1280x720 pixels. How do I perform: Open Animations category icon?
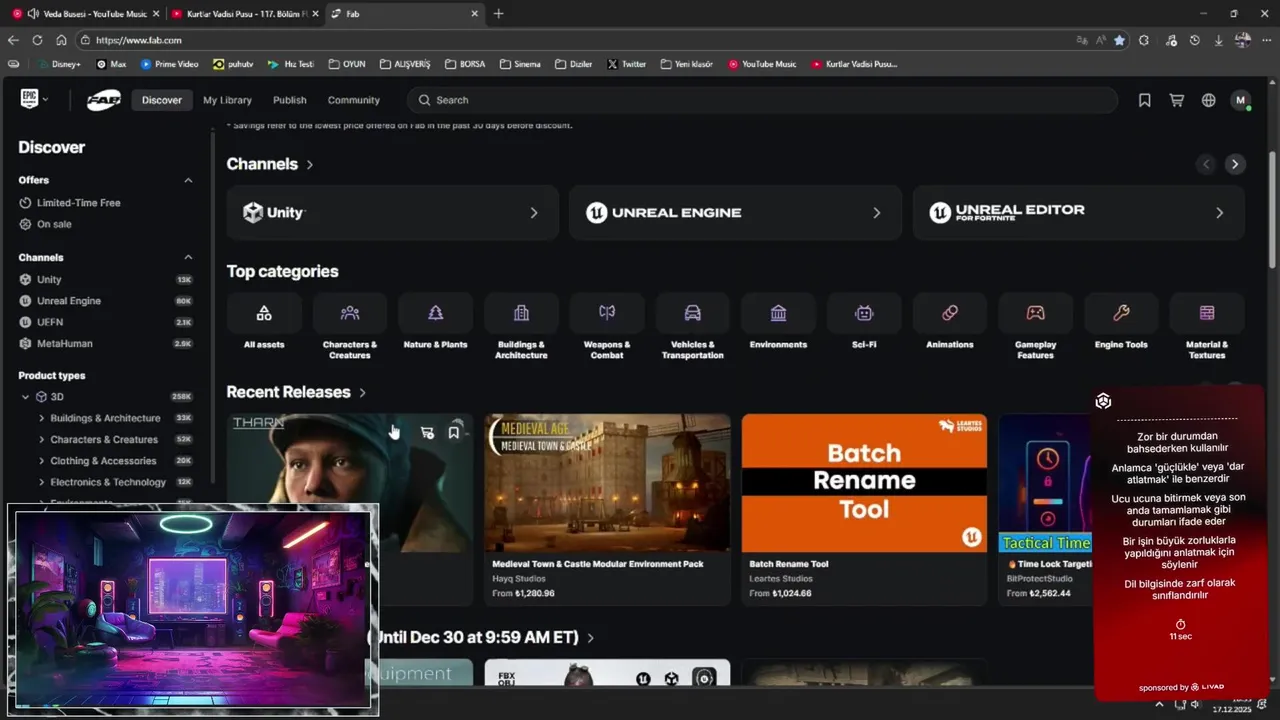pyautogui.click(x=950, y=313)
